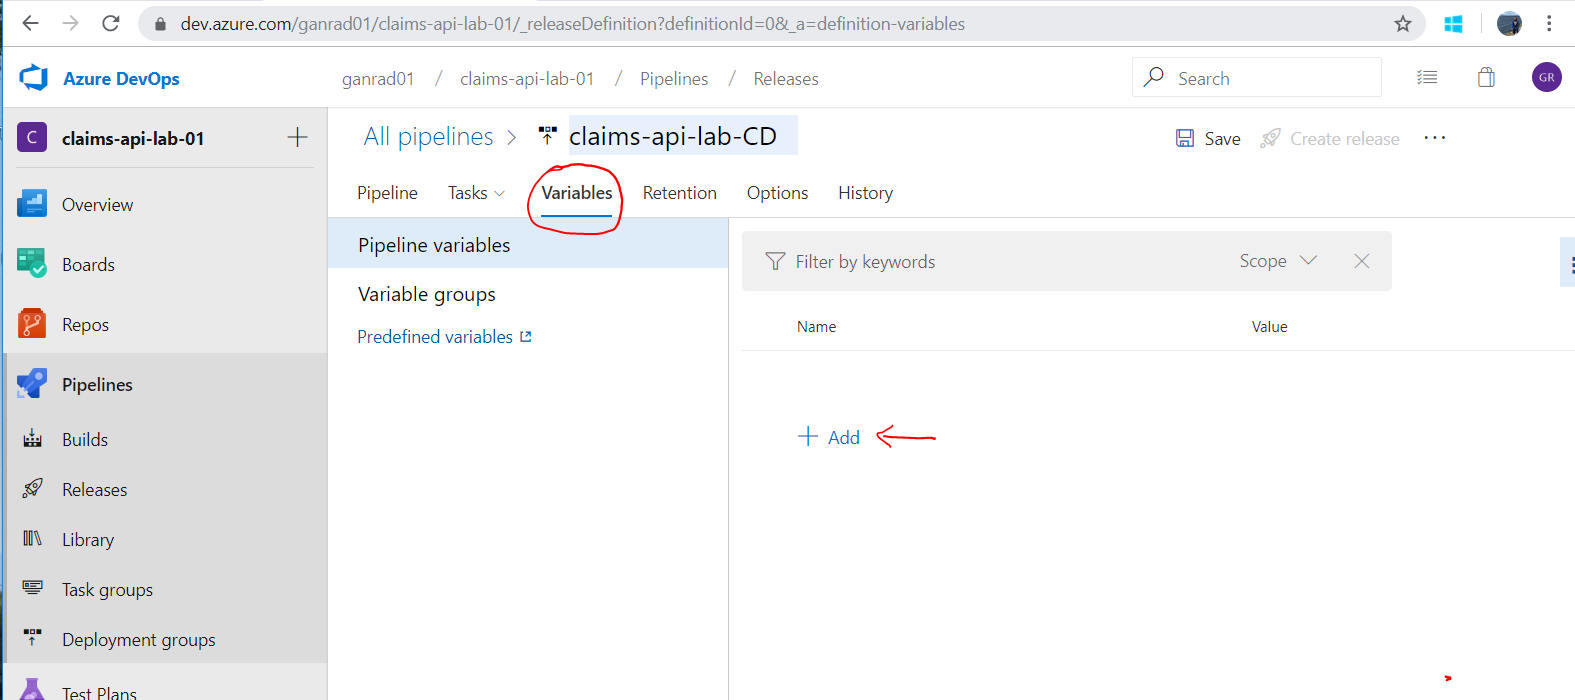Click the browser address bar URL
The image size is (1575, 700).
[573, 23]
